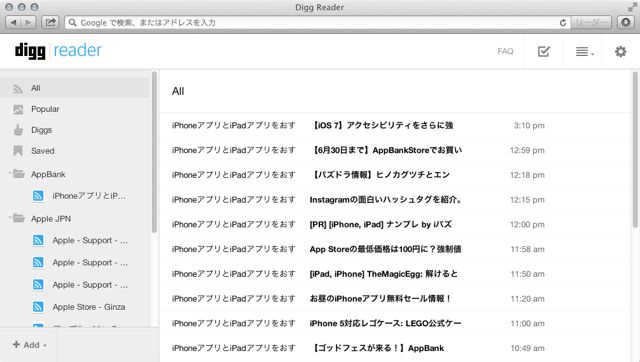The height and width of the screenshot is (362, 640).
Task: Click RSS icon of iPhoneアプリとiP... feed
Action: coord(38,196)
